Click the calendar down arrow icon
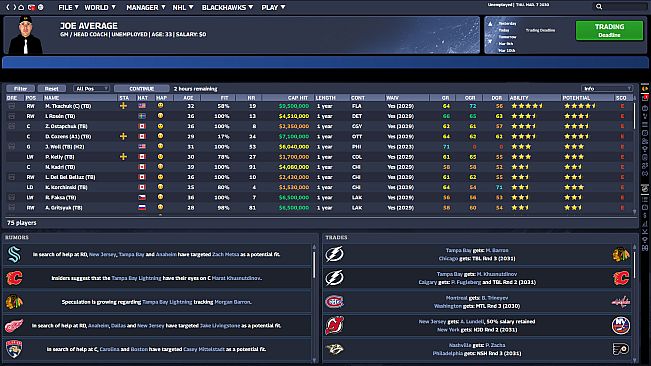The image size is (651, 366). [490, 41]
